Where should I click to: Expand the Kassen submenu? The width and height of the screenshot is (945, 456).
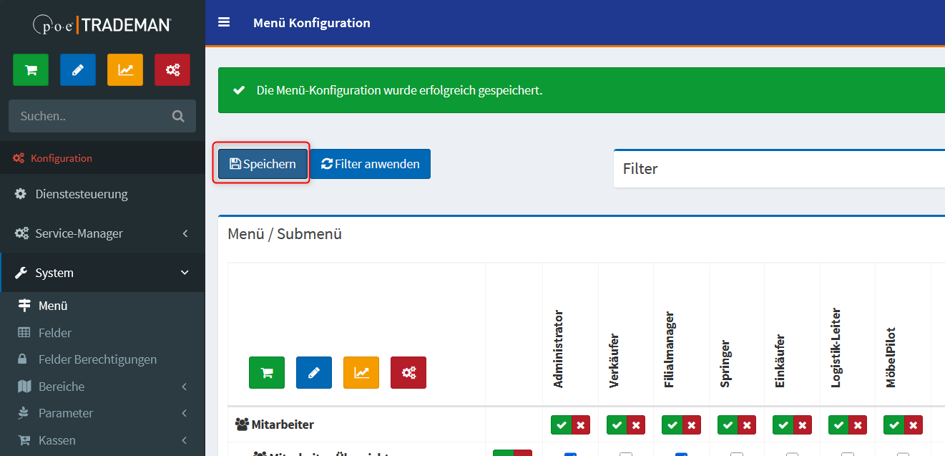102,440
